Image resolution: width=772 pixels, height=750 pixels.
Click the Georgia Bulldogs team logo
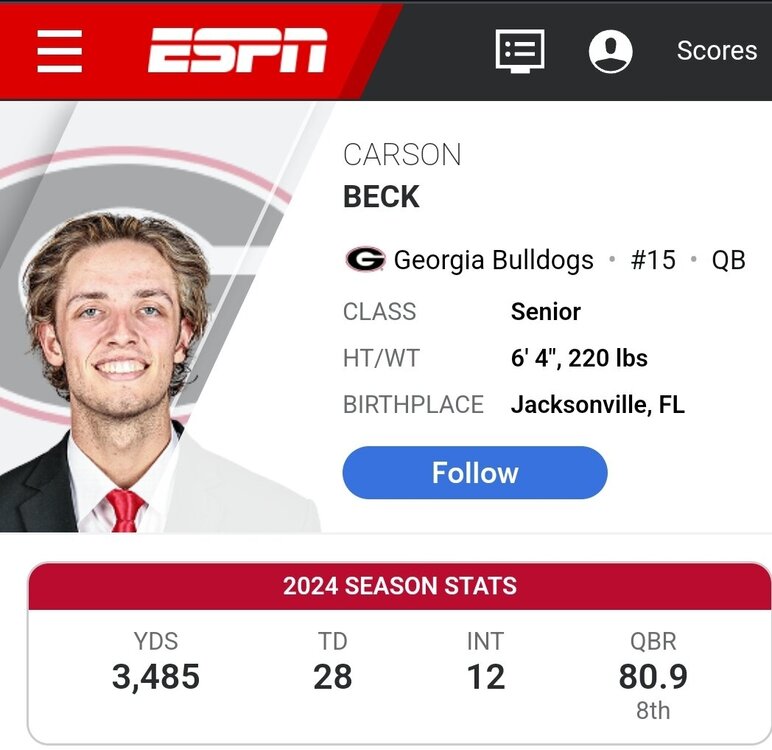[x=365, y=260]
